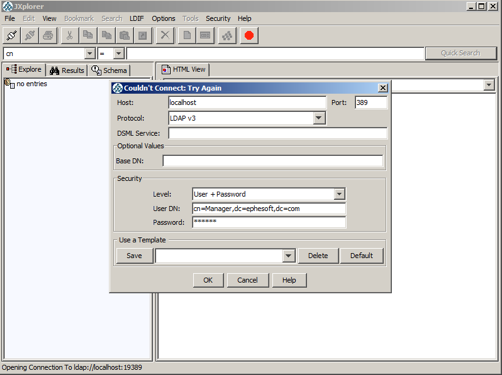Open the template name dropdown
Image resolution: width=502 pixels, height=375 pixels.
(288, 256)
